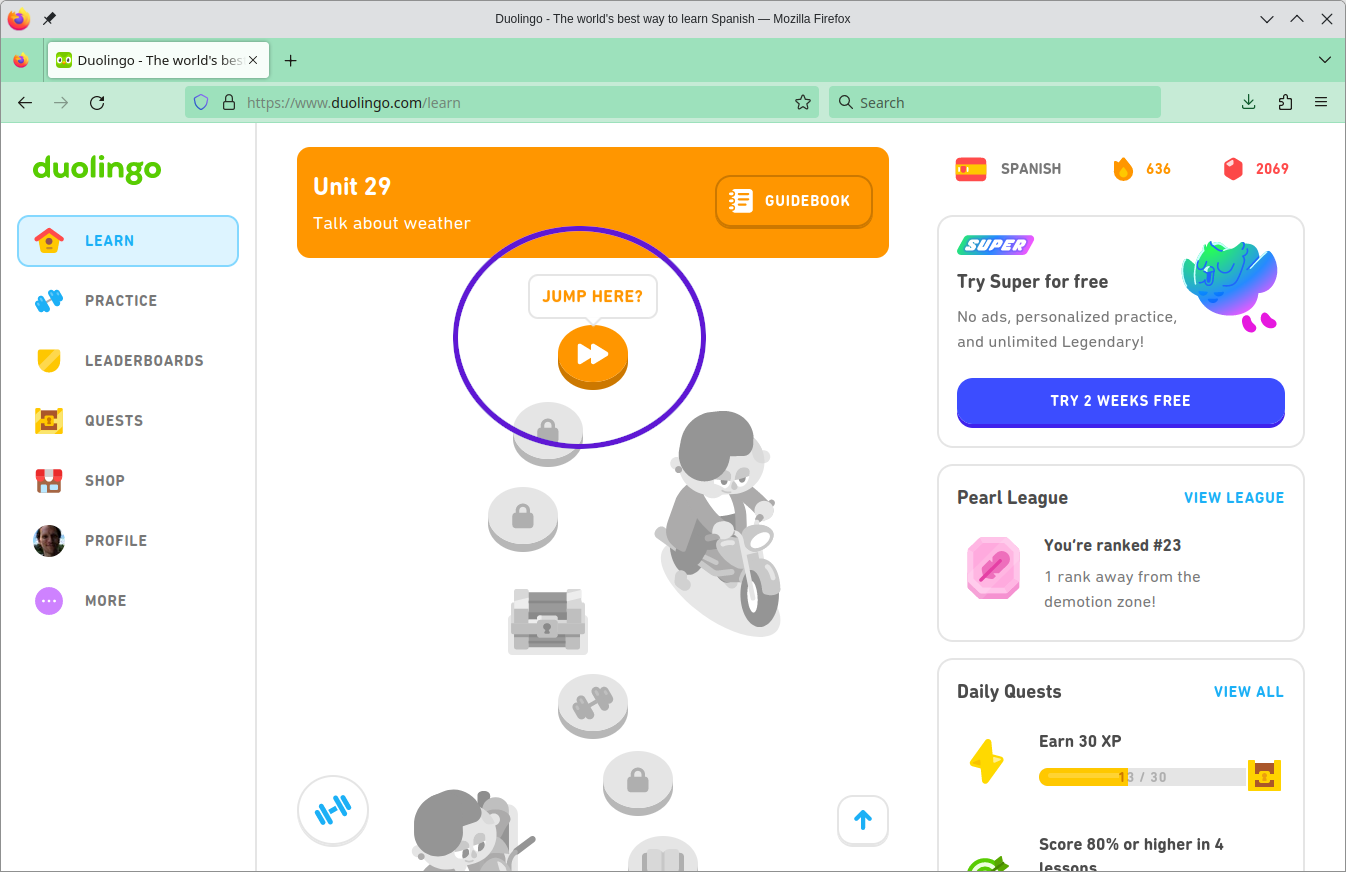Screen dimensions: 1346x872
Task: Click the motorcycle rider illustration
Action: (718, 524)
